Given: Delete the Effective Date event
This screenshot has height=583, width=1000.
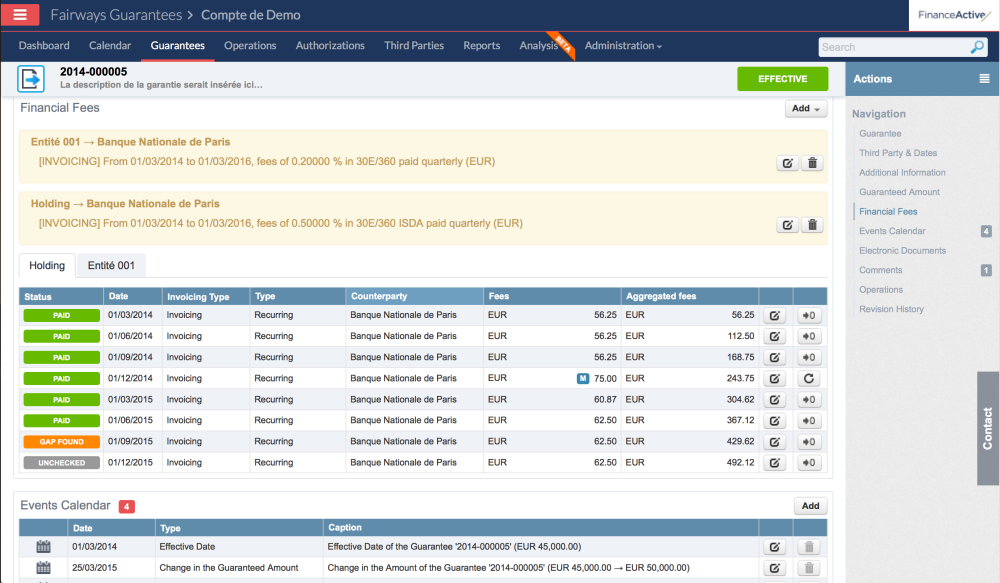Looking at the screenshot, I should pyautogui.click(x=809, y=547).
